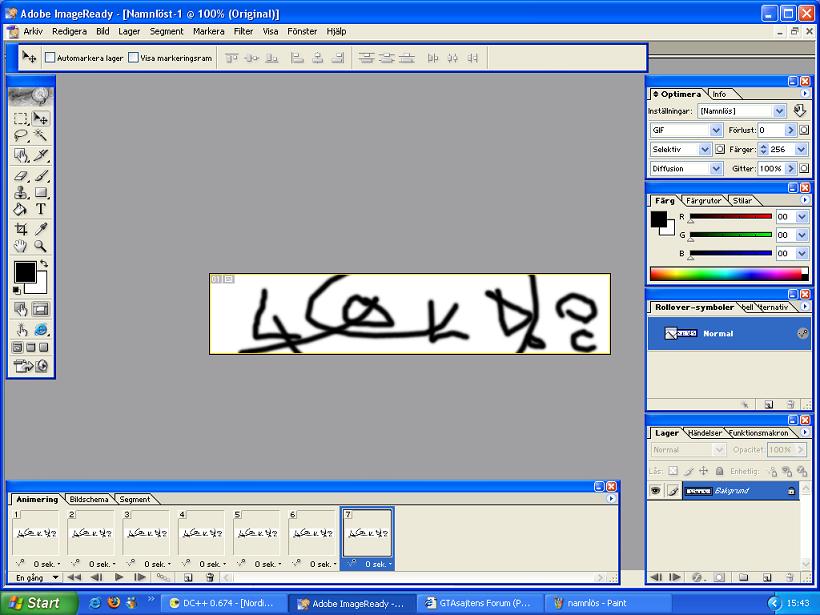820x615 pixels.
Task: Click Preview Document hand icon
Action: coord(21,330)
